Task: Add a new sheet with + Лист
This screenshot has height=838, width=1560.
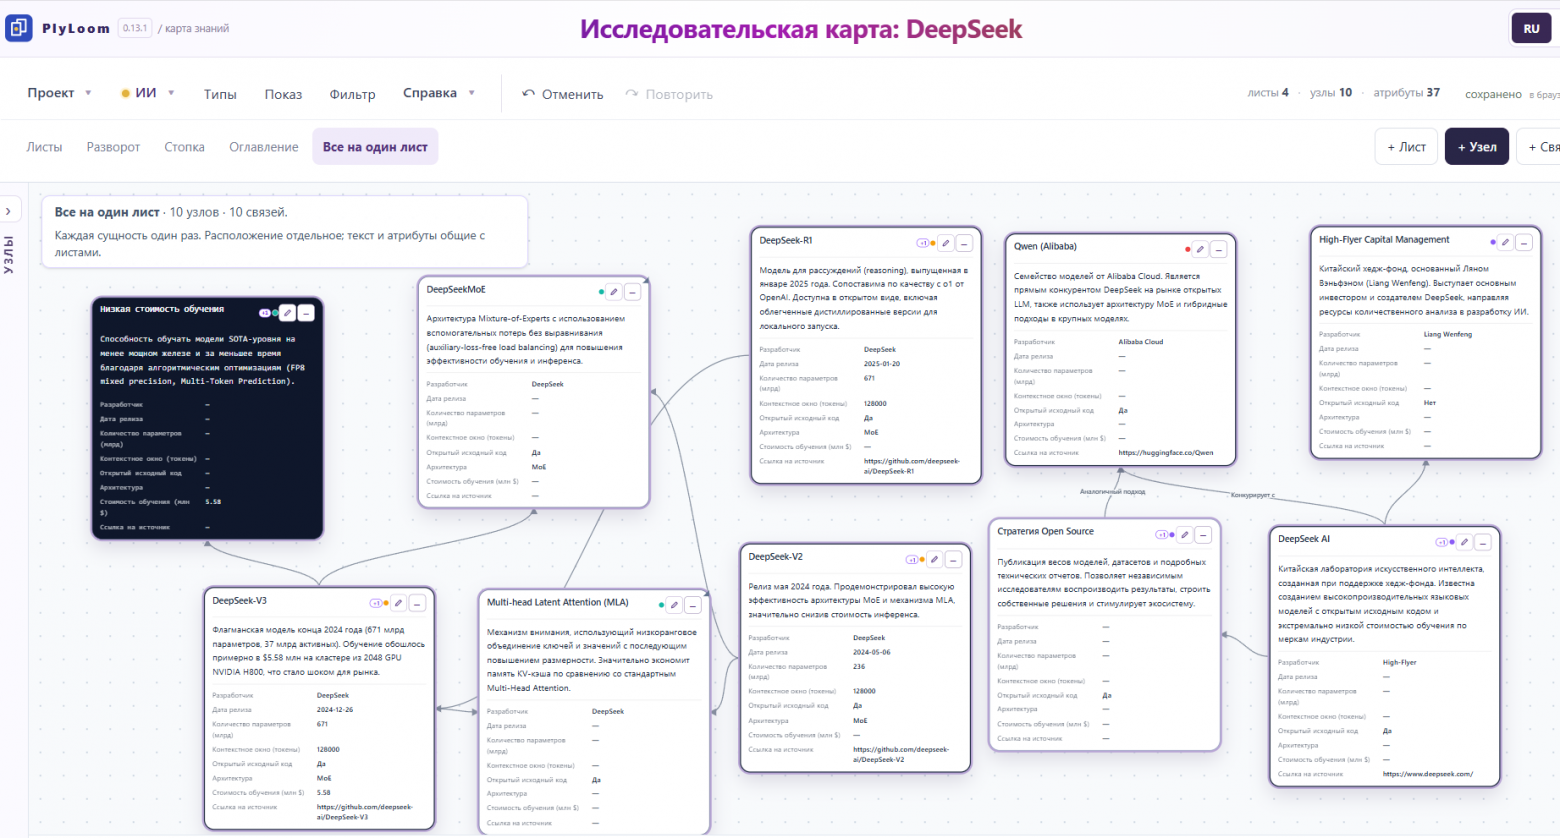Action: pos(1406,147)
